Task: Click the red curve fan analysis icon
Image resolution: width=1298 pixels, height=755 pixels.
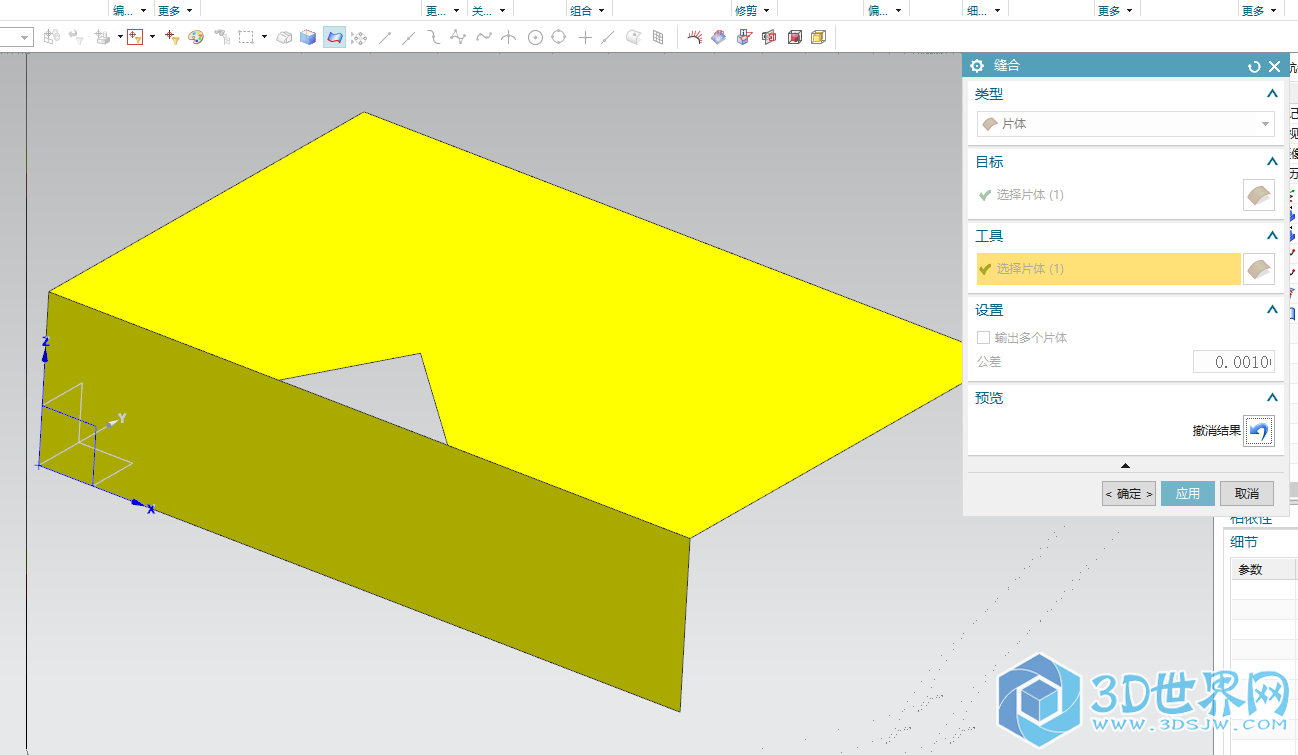Action: click(695, 37)
